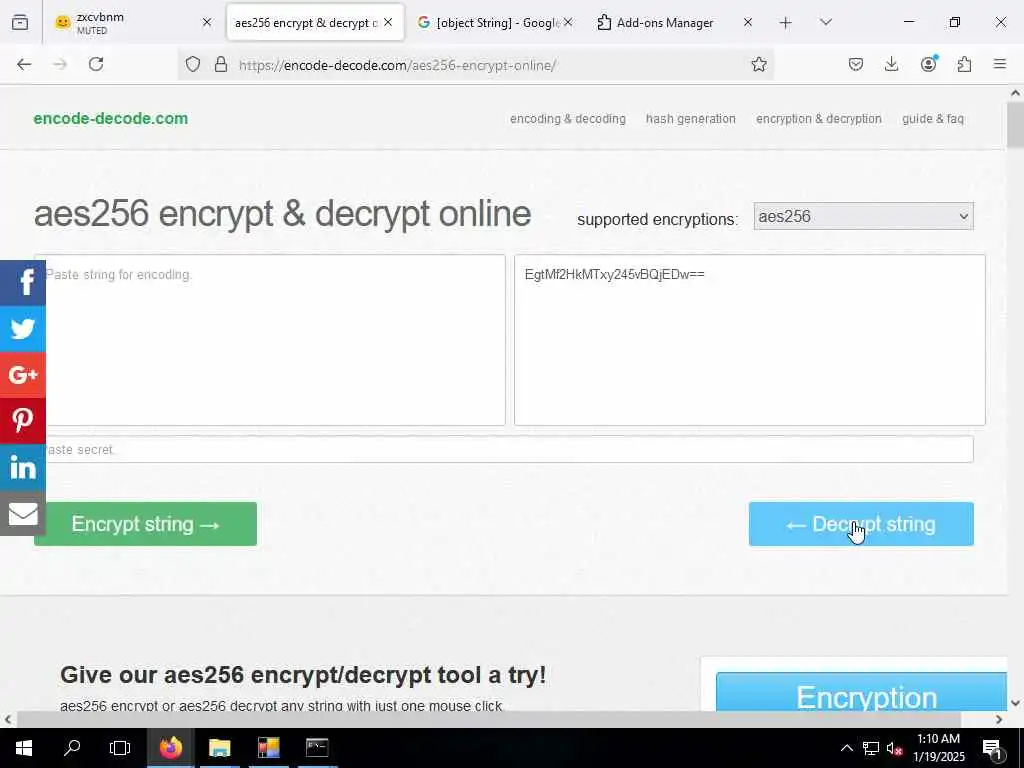Viewport: 1024px width, 768px height.
Task: Share page via Twitter sidebar icon
Action: (x=23, y=328)
